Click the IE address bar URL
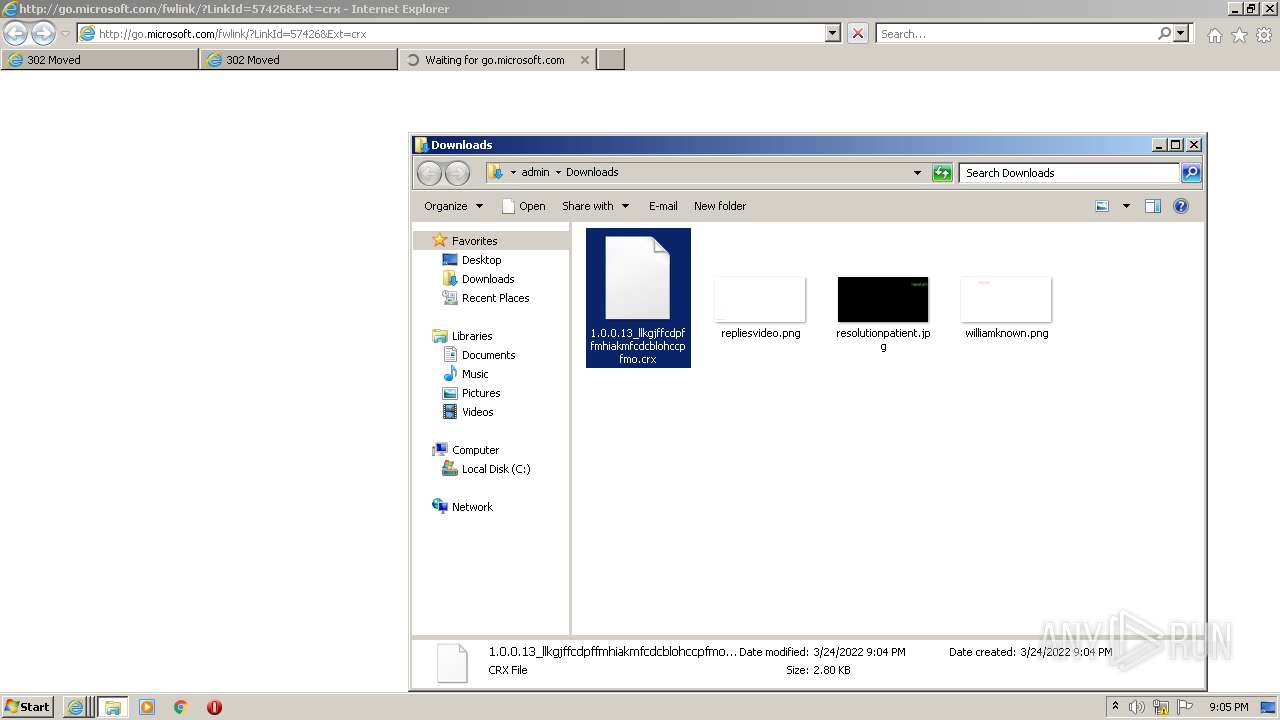Image resolution: width=1280 pixels, height=720 pixels. [x=232, y=34]
